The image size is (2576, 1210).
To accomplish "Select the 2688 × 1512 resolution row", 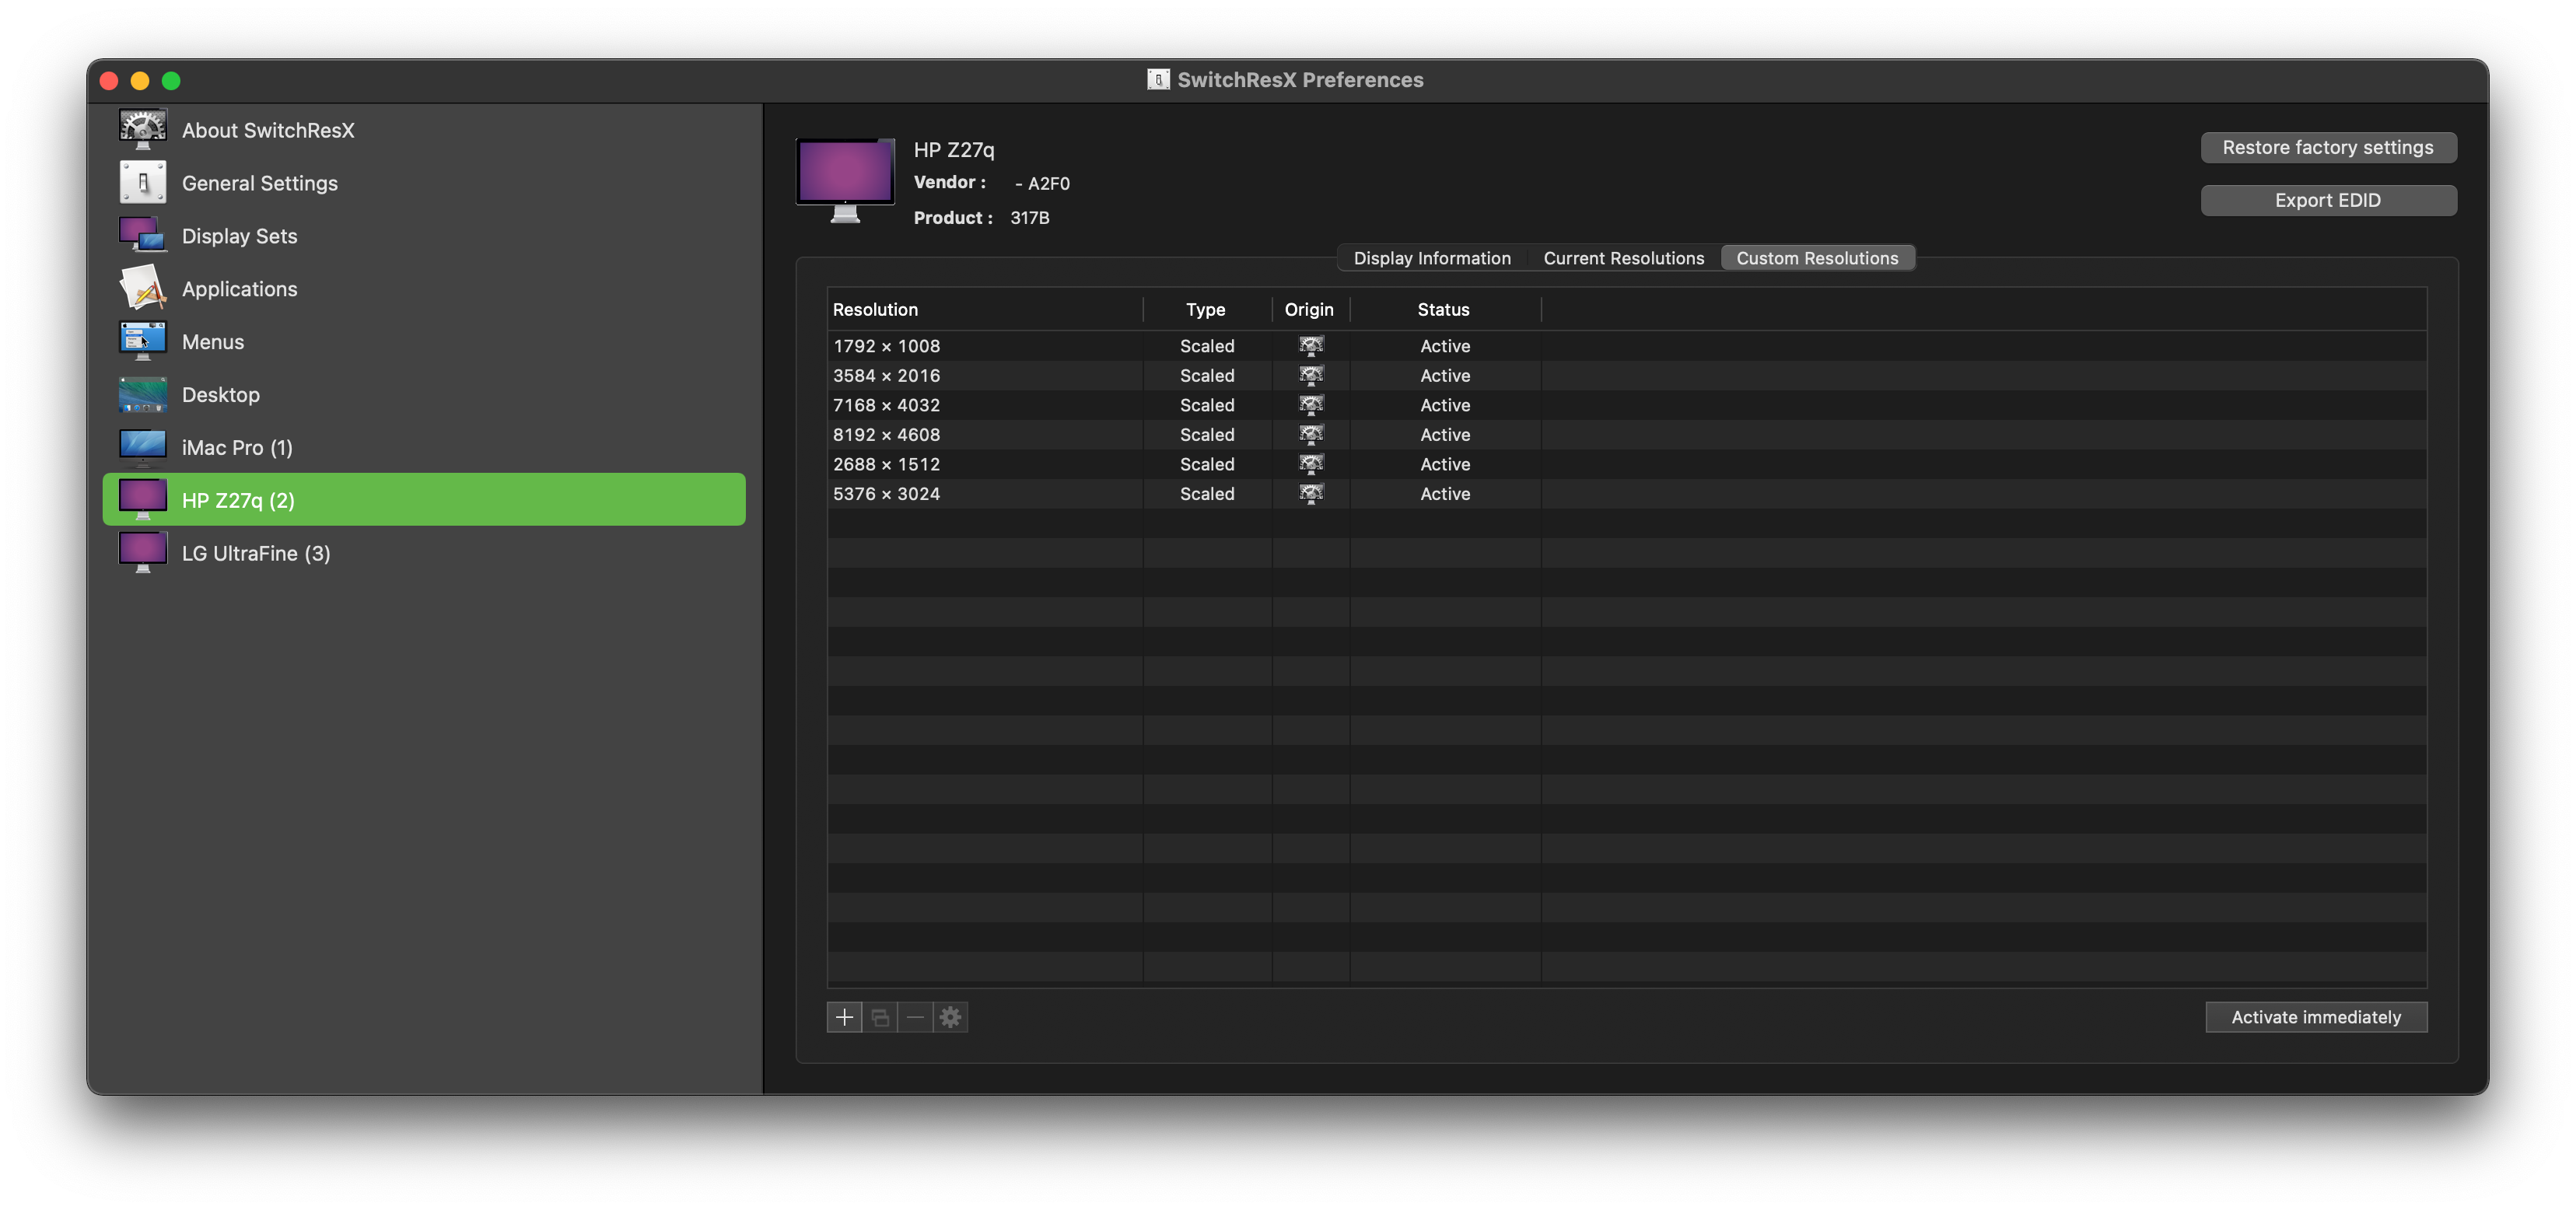I will point(1627,464).
